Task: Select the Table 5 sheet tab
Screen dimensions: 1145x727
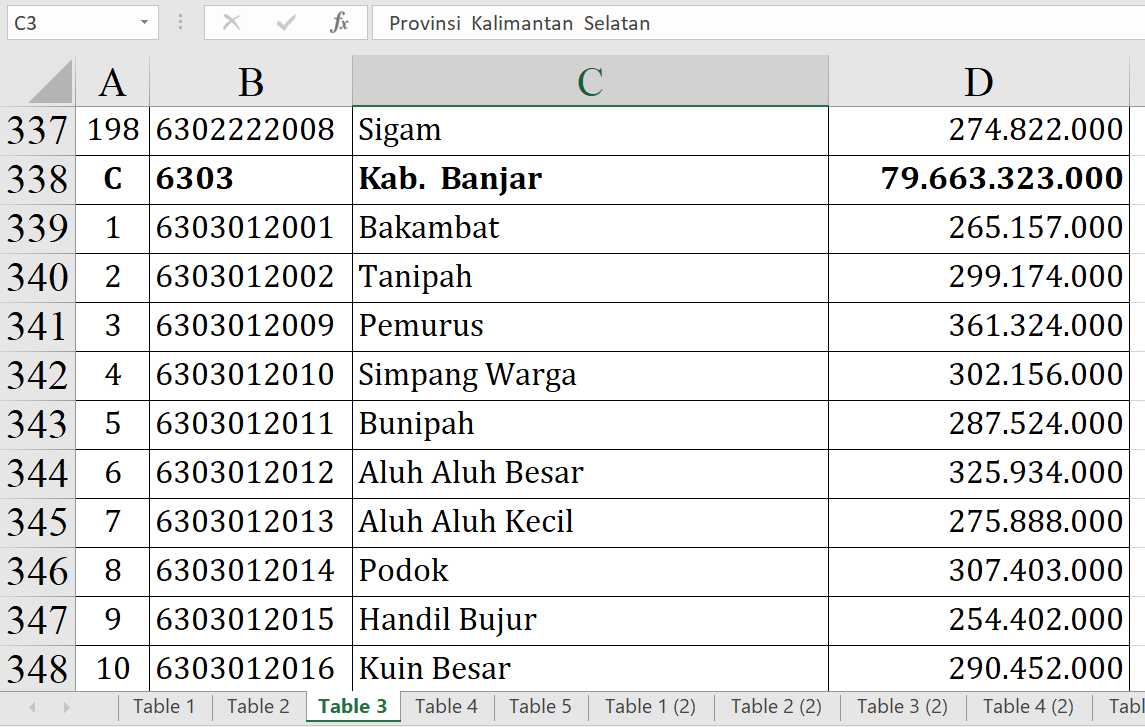Action: coord(540,707)
